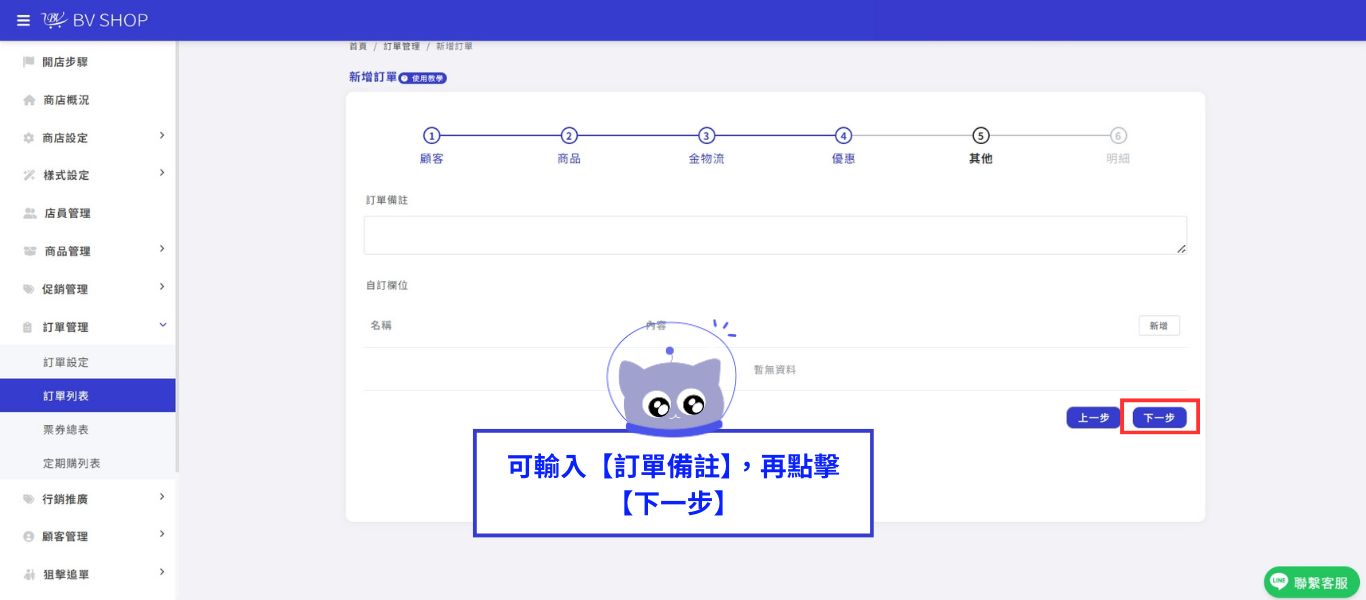Open the 使用教學 tutorial badge
Image resolution: width=1366 pixels, height=600 pixels.
tap(423, 78)
